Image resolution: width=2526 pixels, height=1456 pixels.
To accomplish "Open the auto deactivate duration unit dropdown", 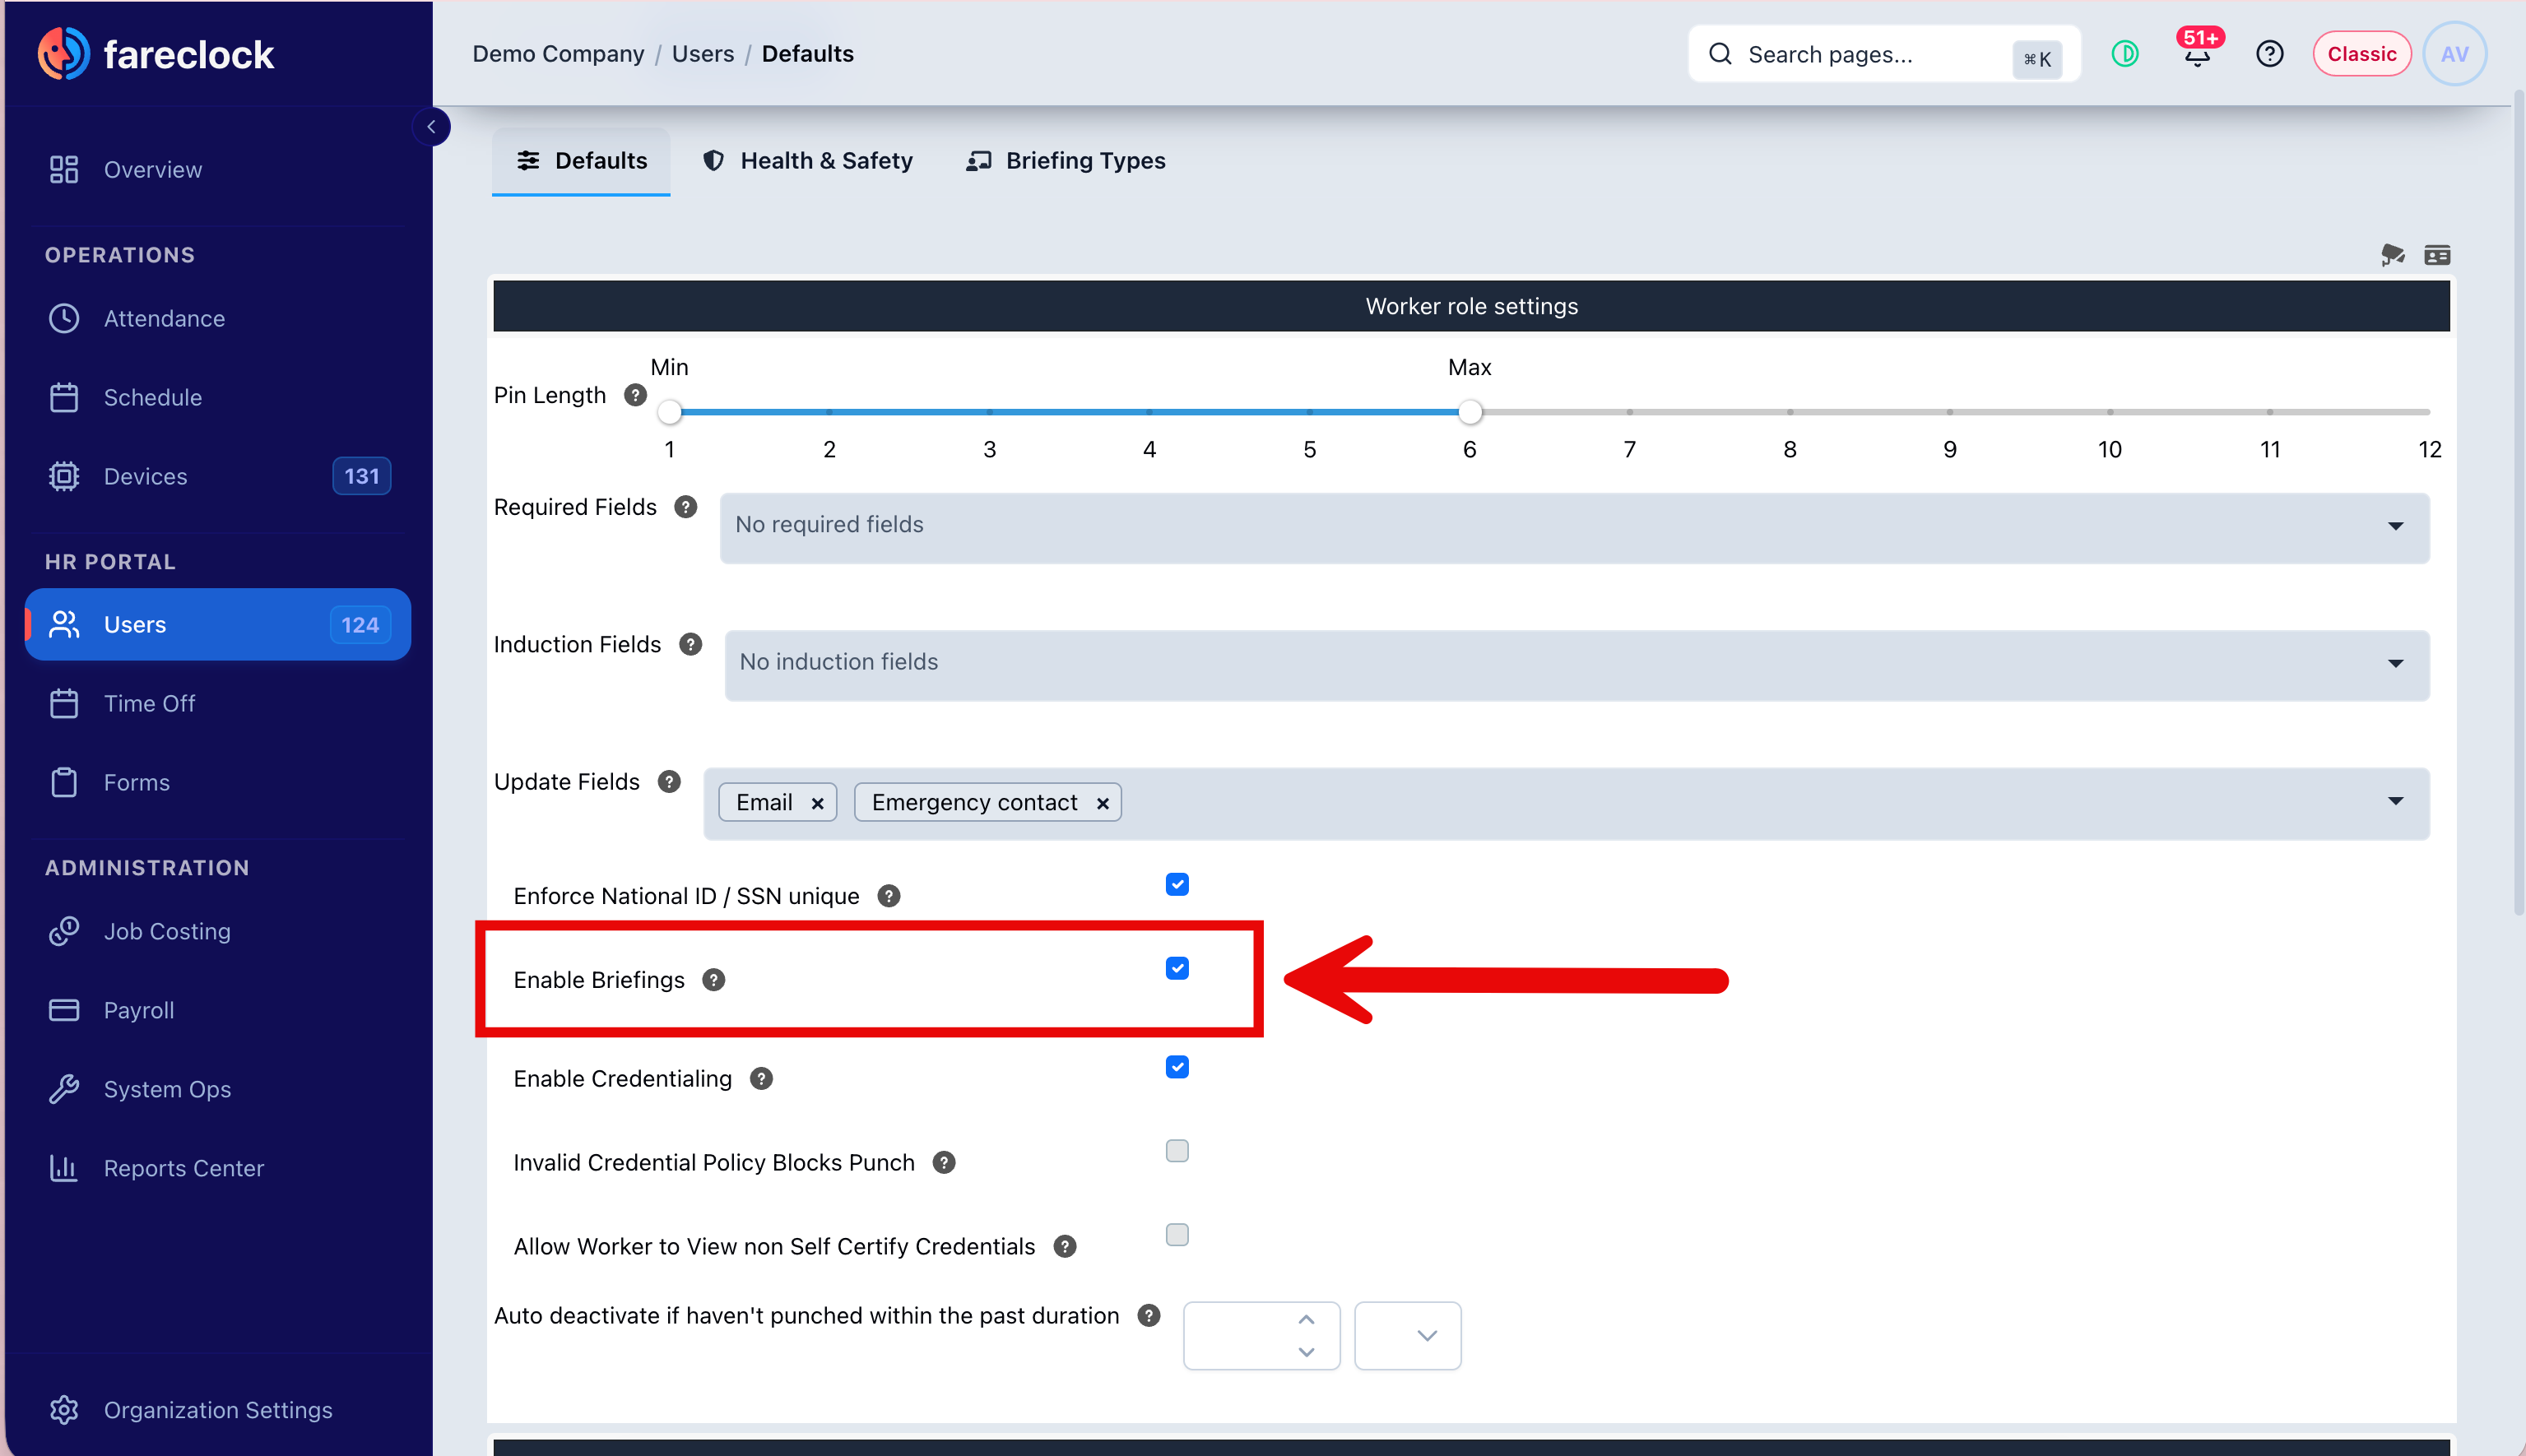I will point(1407,1335).
